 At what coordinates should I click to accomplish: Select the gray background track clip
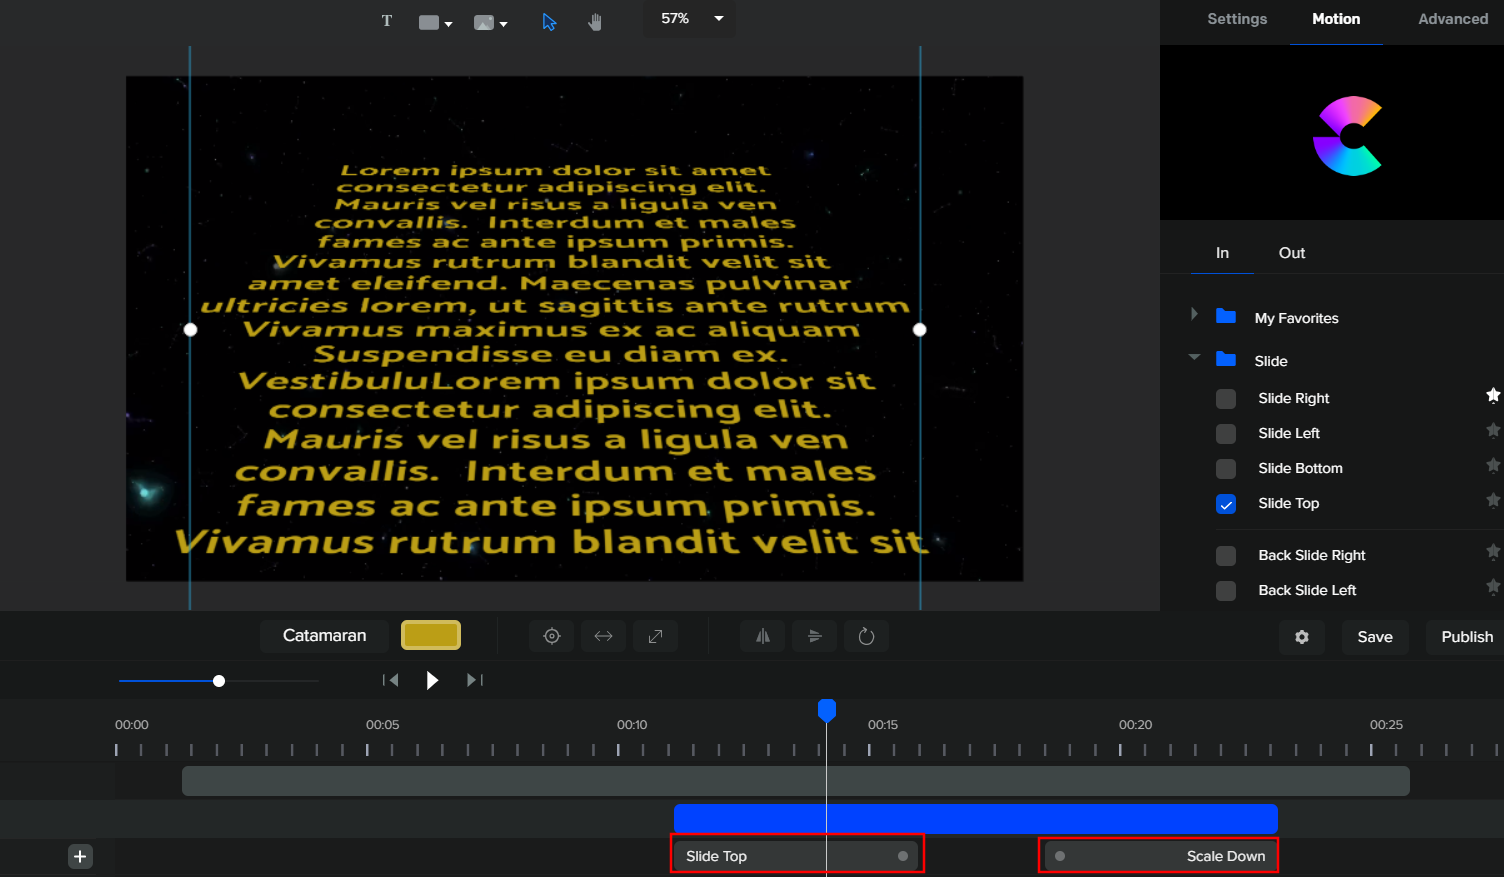pos(796,781)
